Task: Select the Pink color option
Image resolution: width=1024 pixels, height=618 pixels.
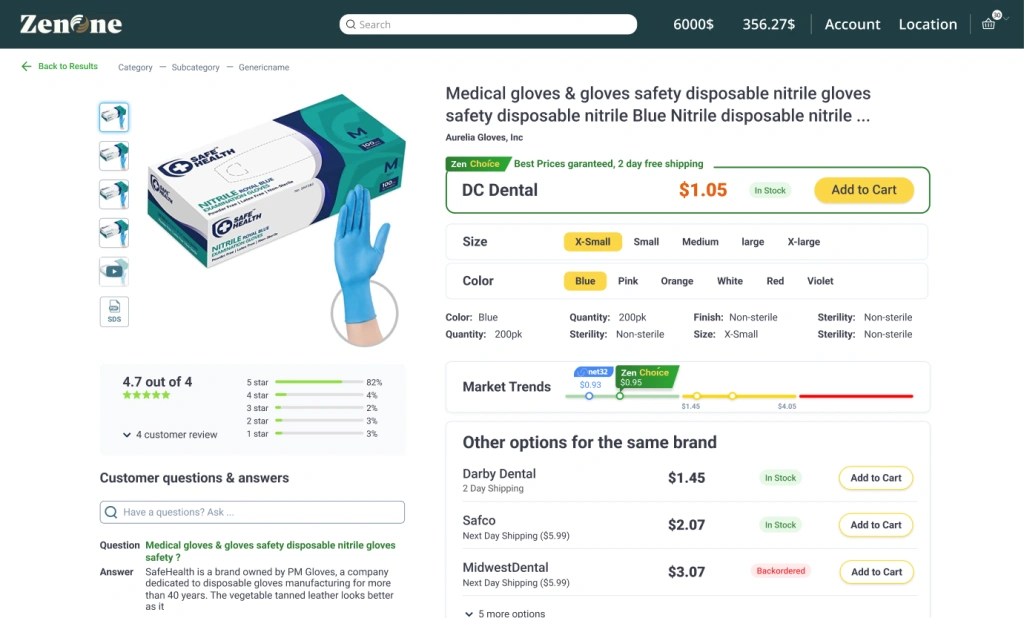Action: [x=628, y=281]
